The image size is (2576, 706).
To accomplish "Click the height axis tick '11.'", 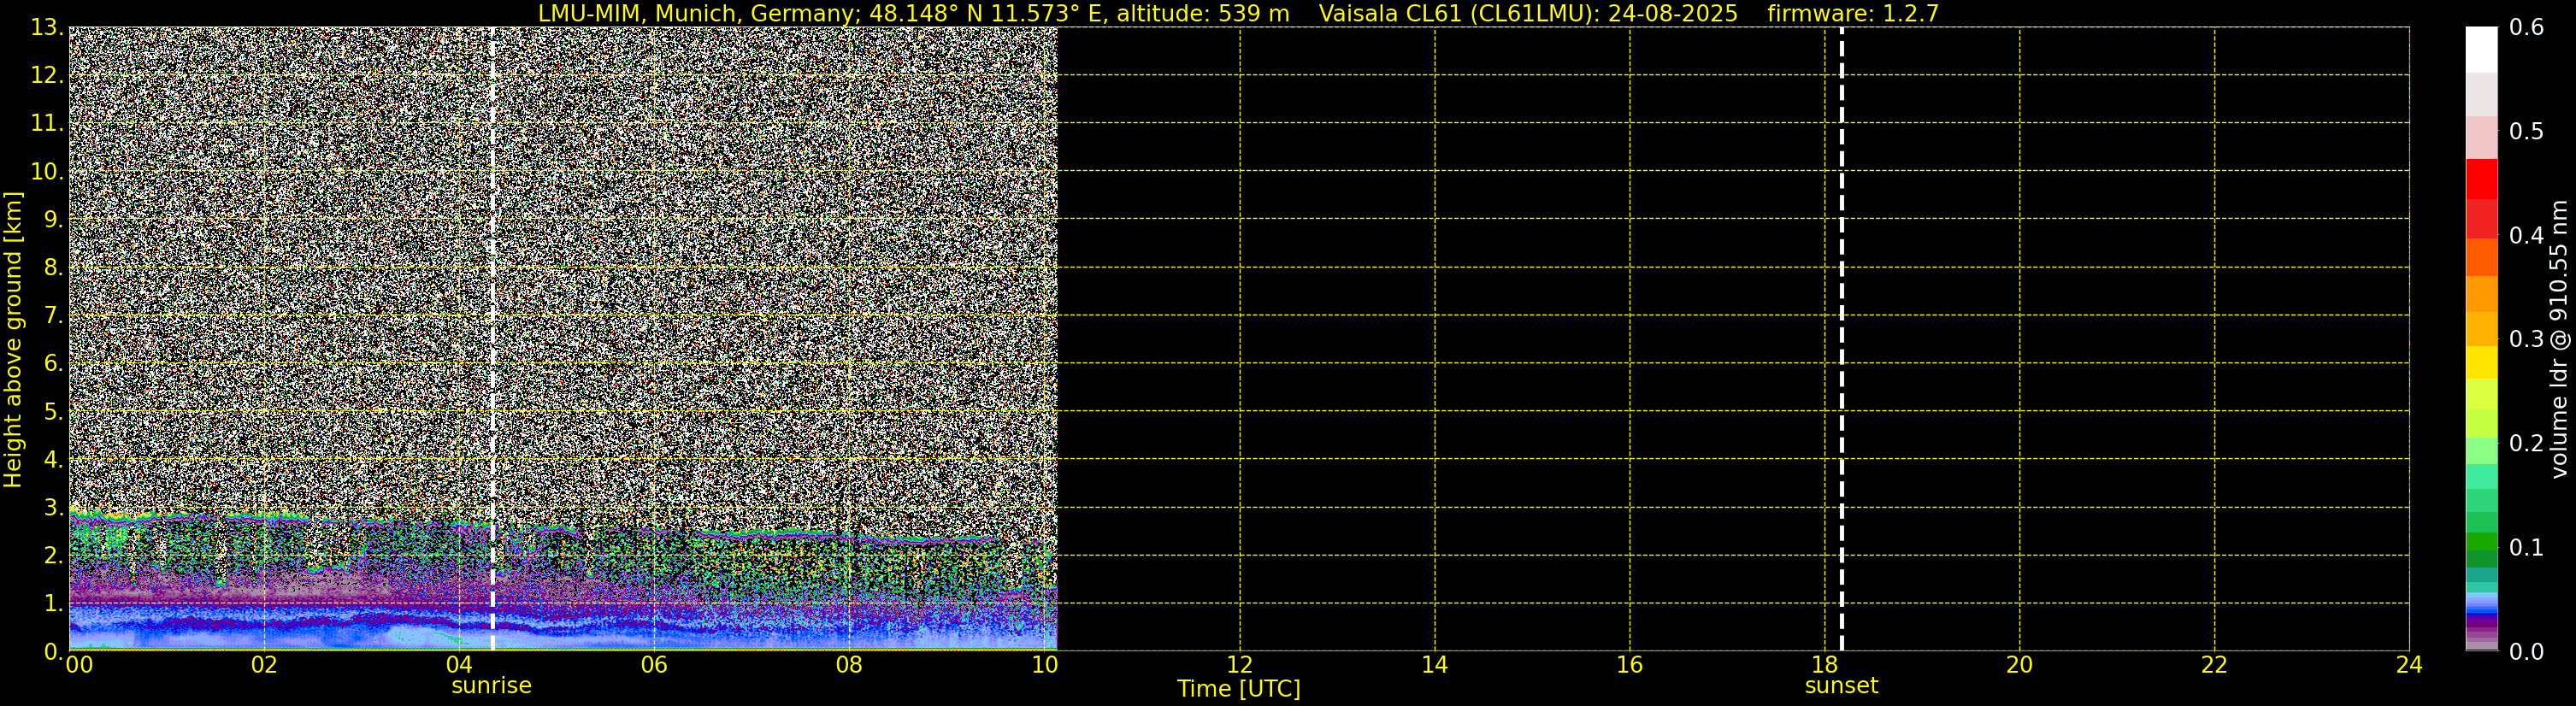I will click(x=47, y=124).
